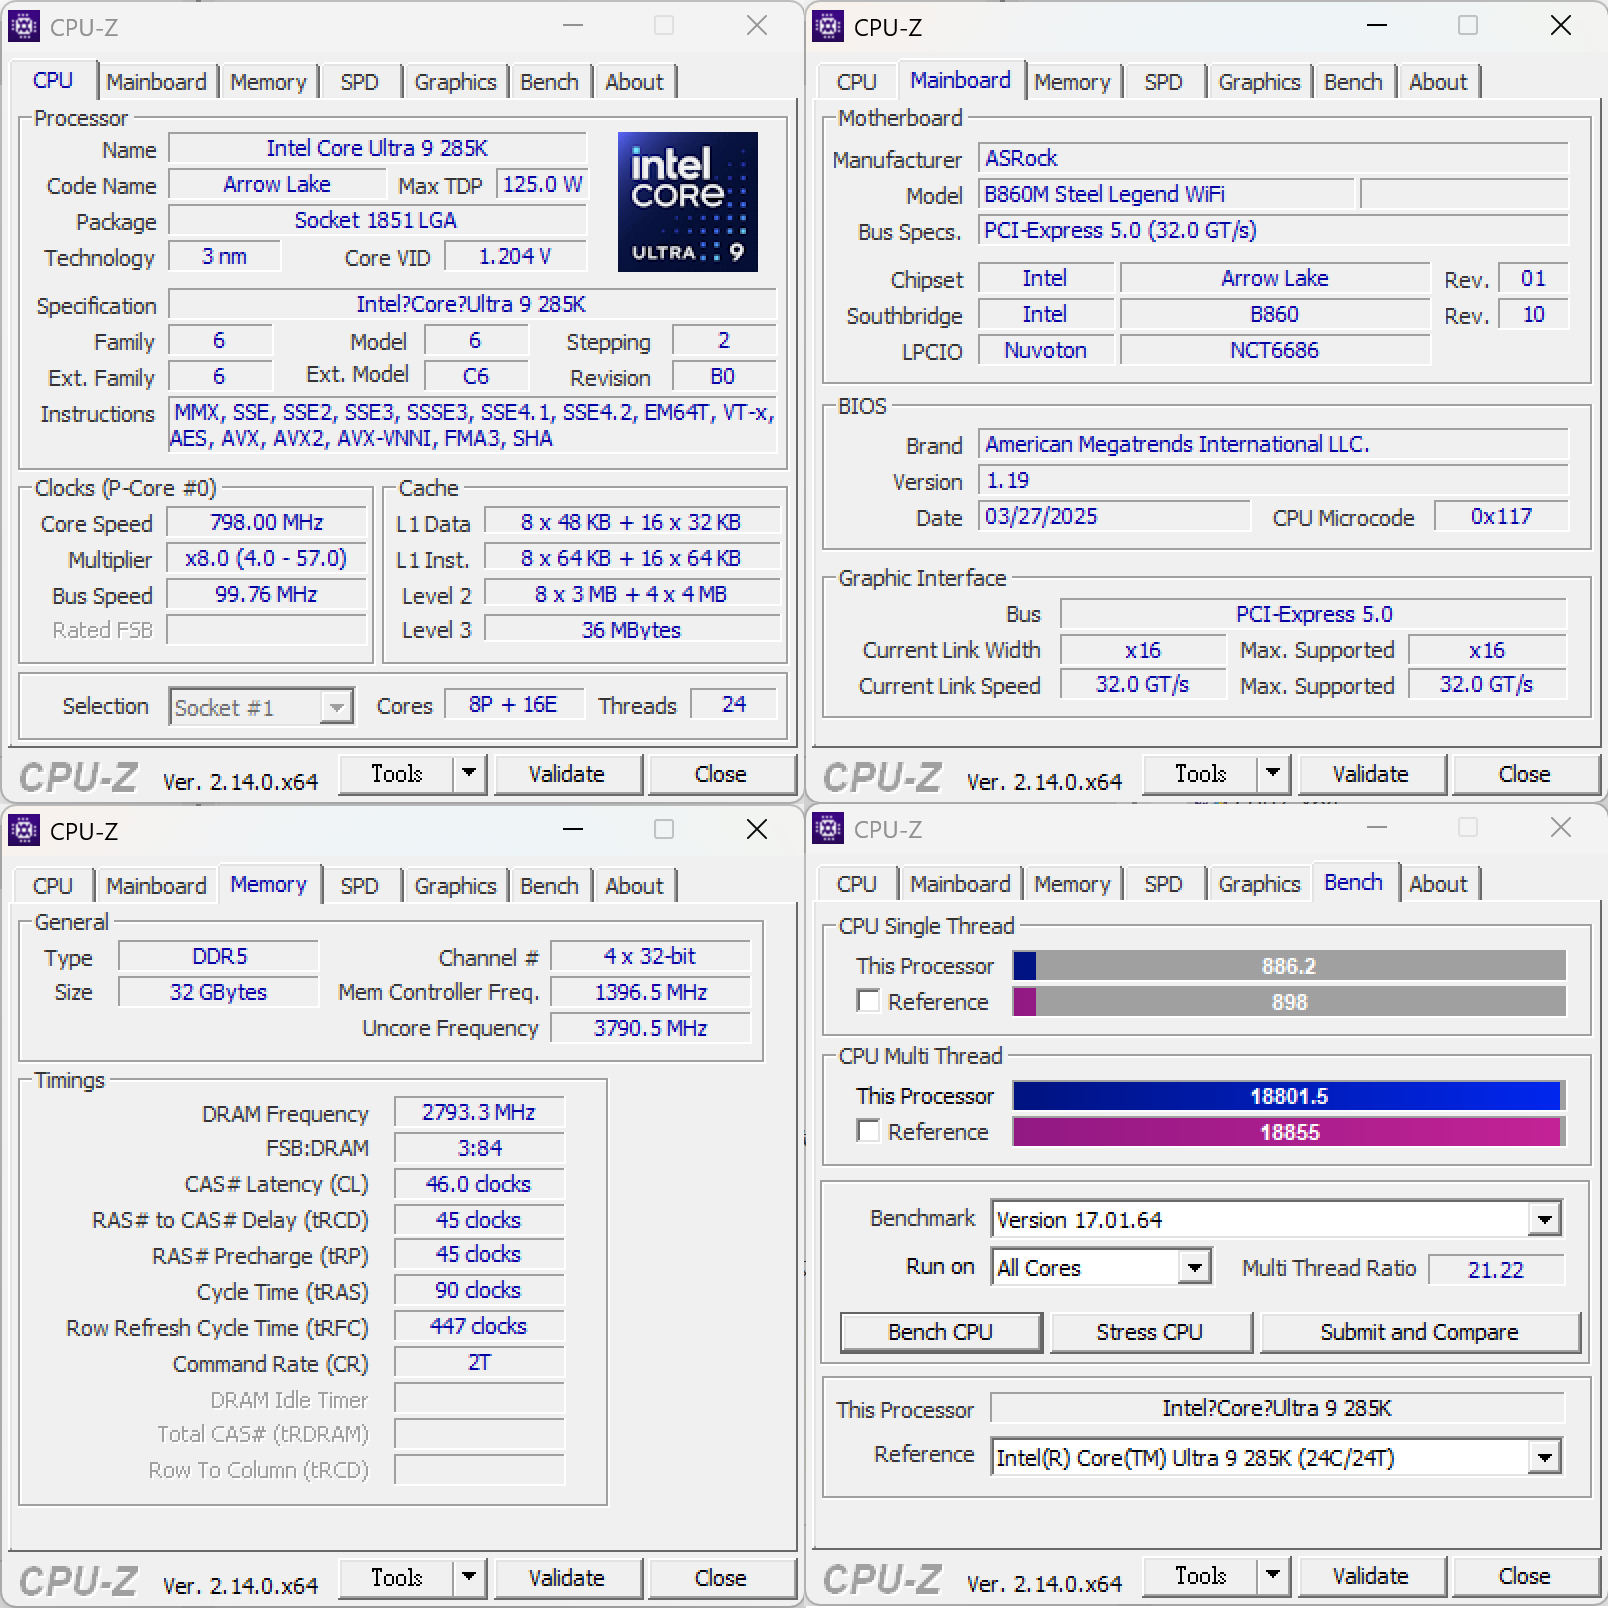Click Submit and Compare button

(x=1419, y=1332)
